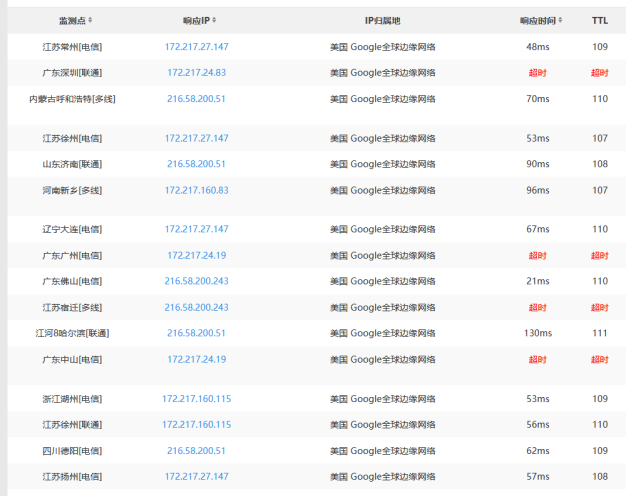Open IP 172.217.160.115 for 浙江湖州[电信]

click(x=196, y=399)
